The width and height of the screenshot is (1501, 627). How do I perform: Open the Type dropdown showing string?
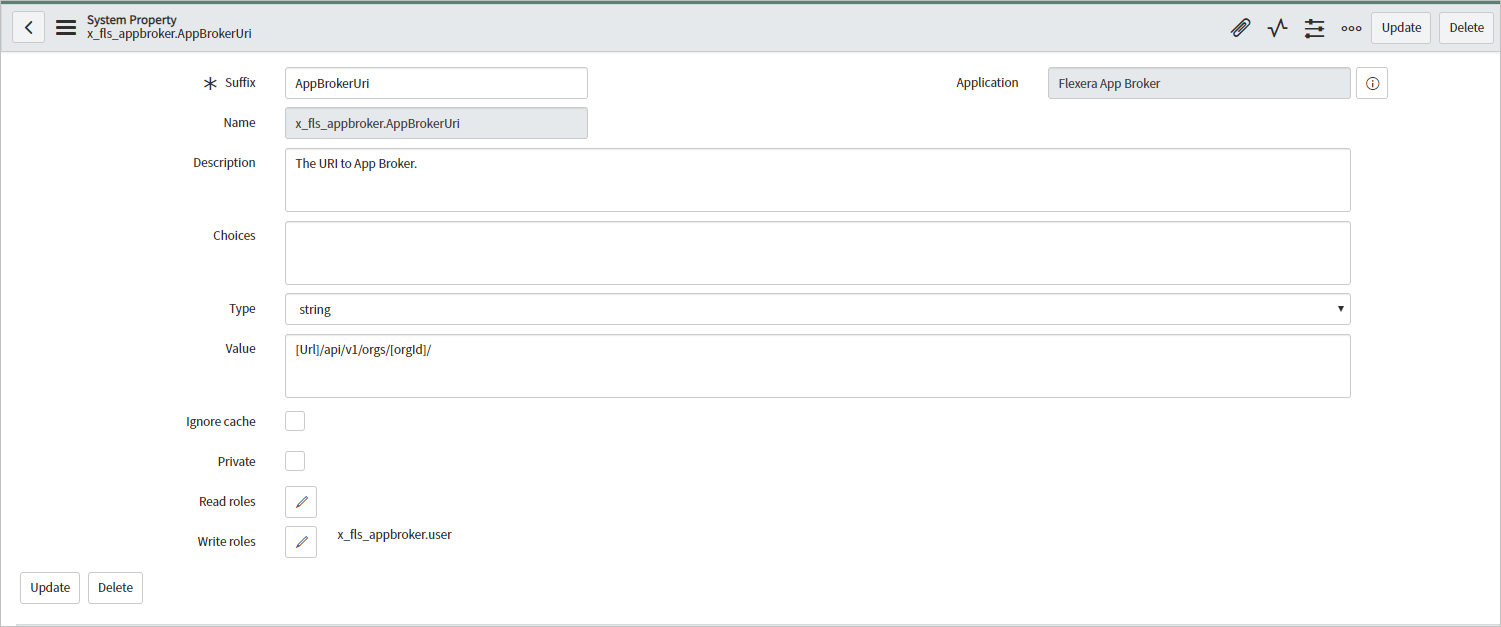coord(817,309)
